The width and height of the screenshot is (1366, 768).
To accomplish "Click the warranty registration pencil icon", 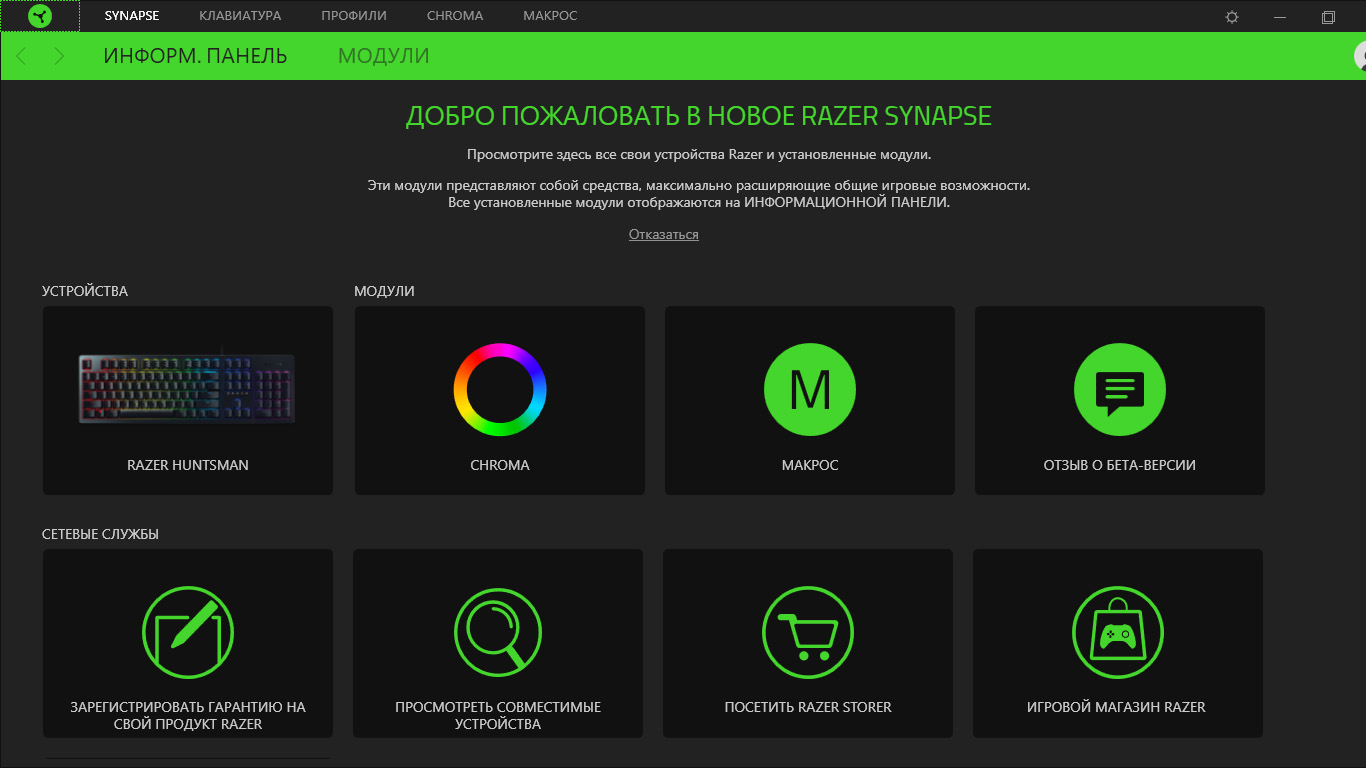I will click(188, 632).
